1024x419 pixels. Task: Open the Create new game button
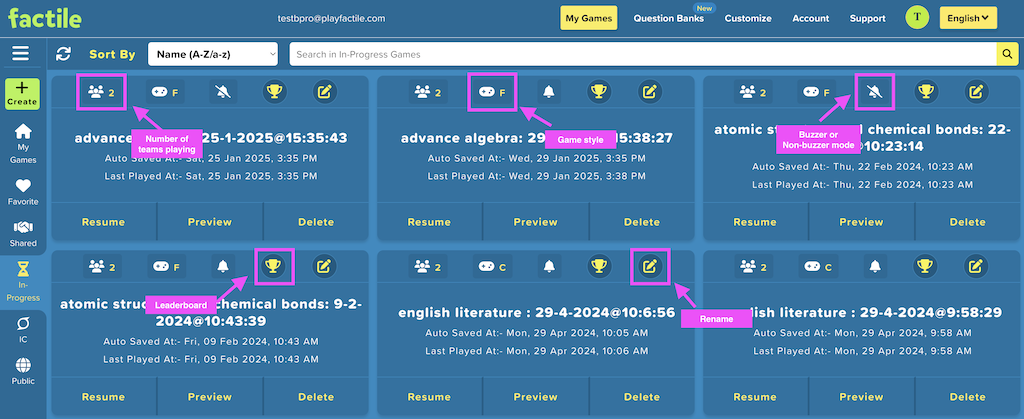(x=22, y=94)
